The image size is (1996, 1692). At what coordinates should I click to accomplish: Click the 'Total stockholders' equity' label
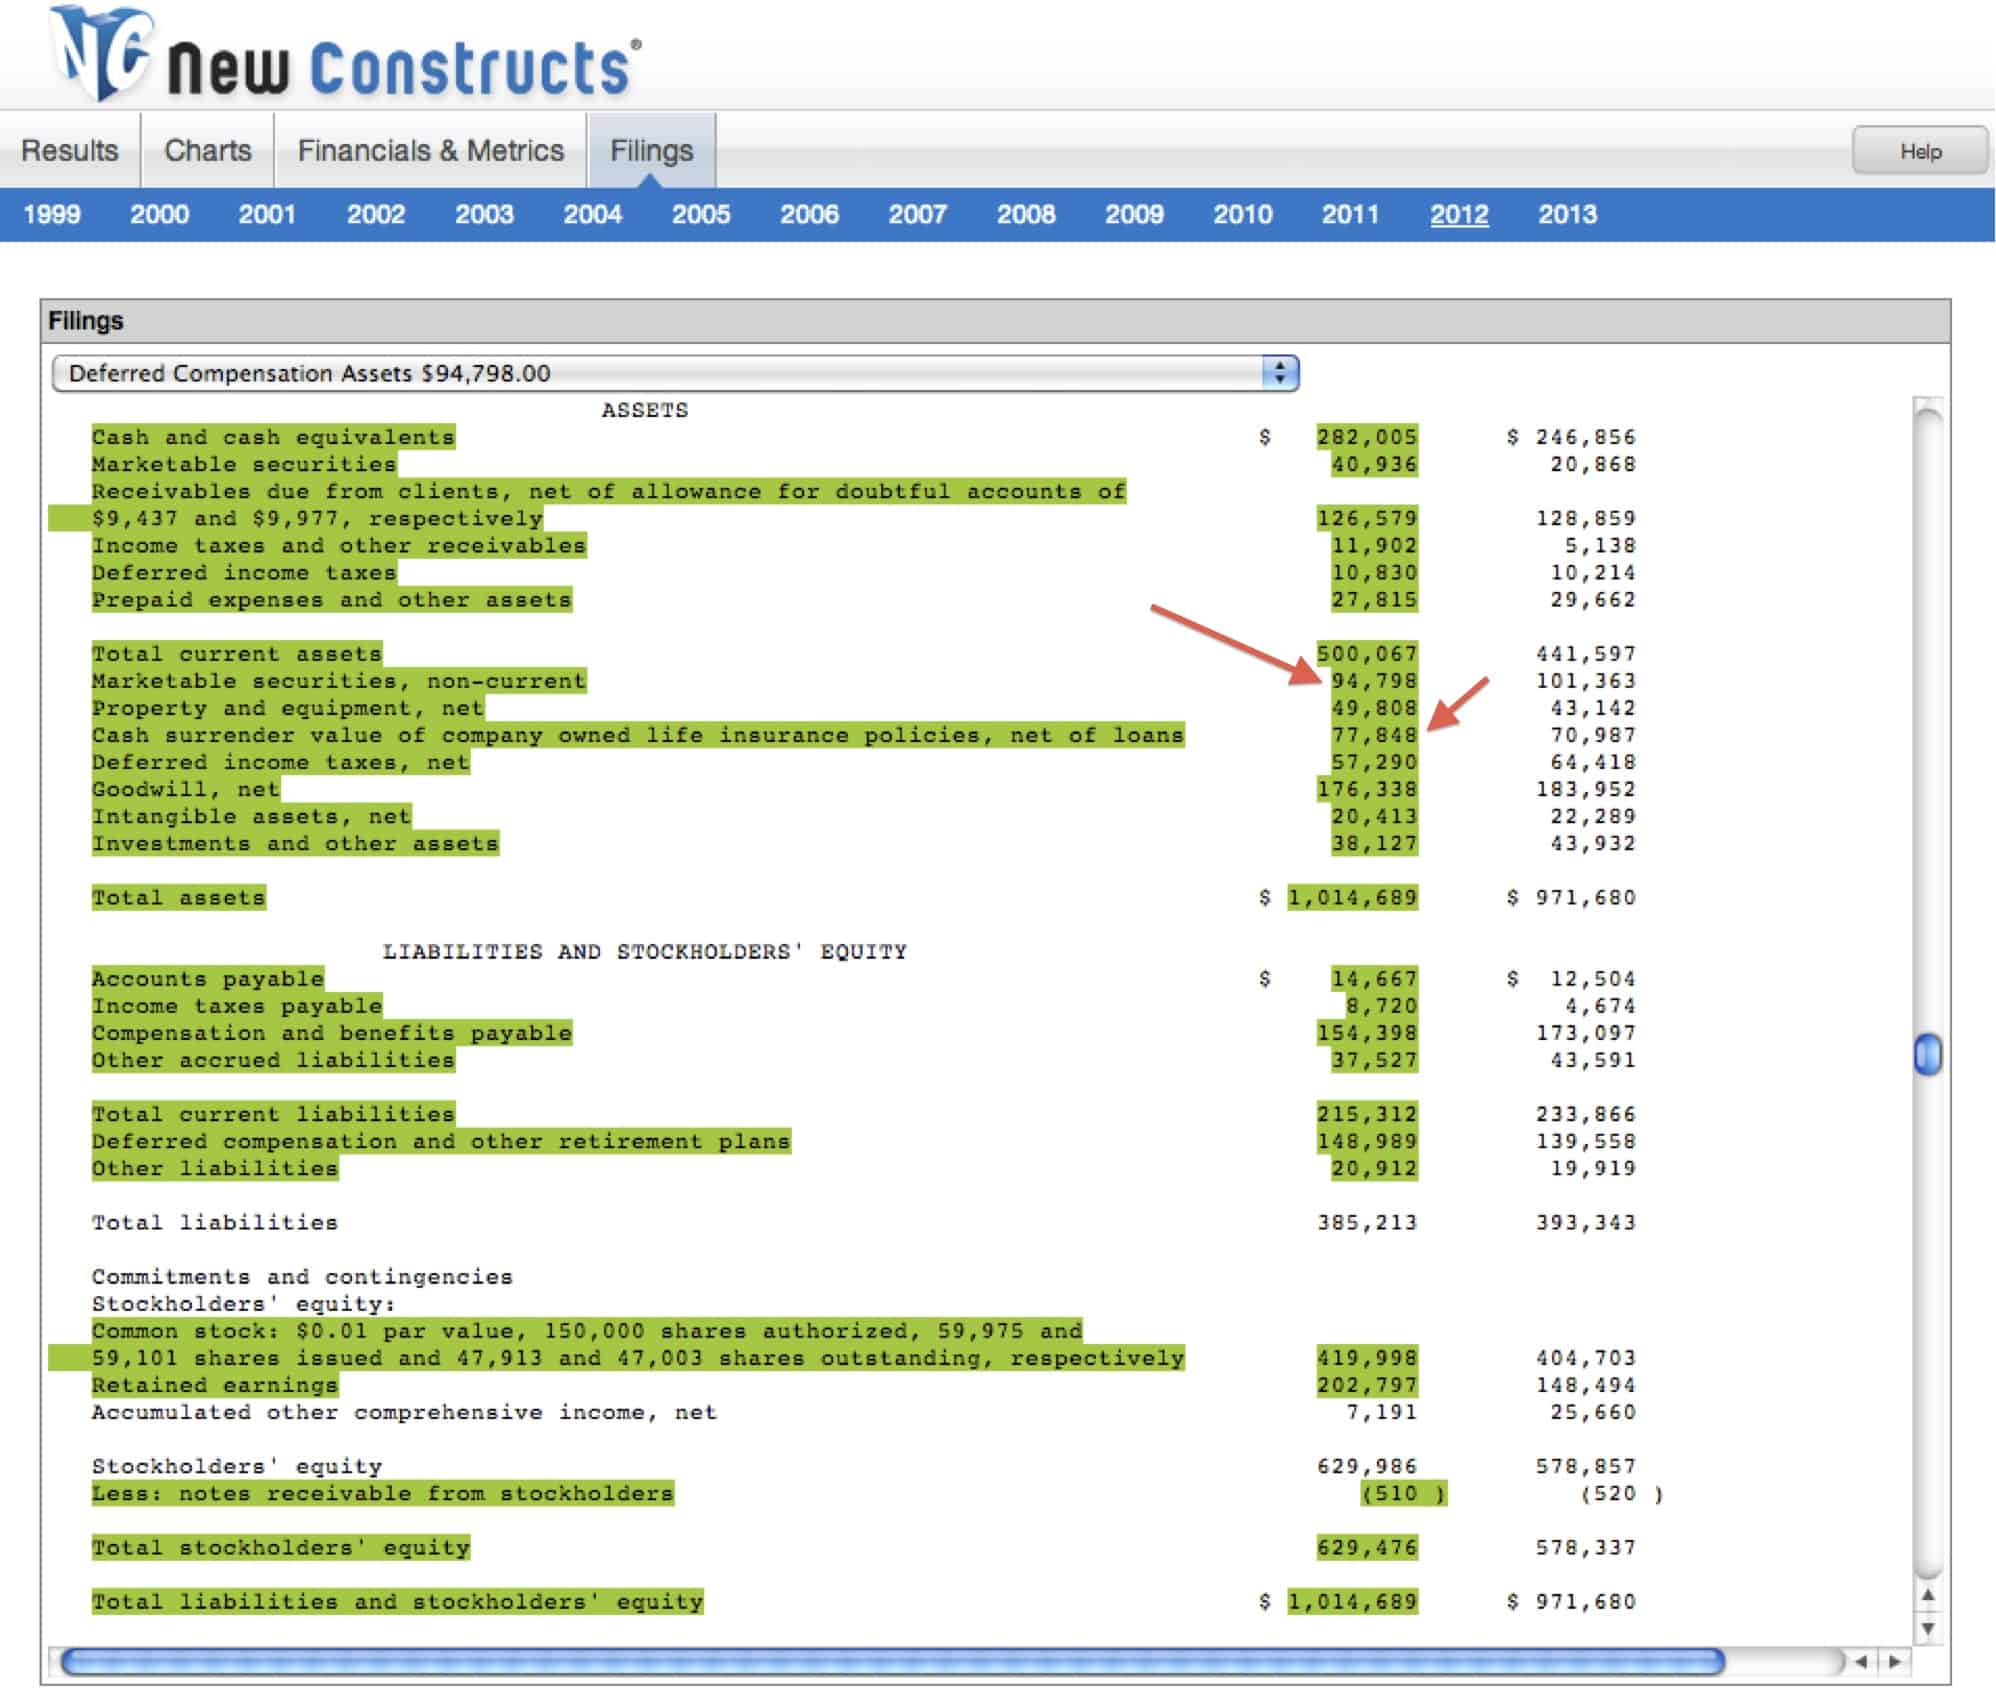coord(281,1548)
